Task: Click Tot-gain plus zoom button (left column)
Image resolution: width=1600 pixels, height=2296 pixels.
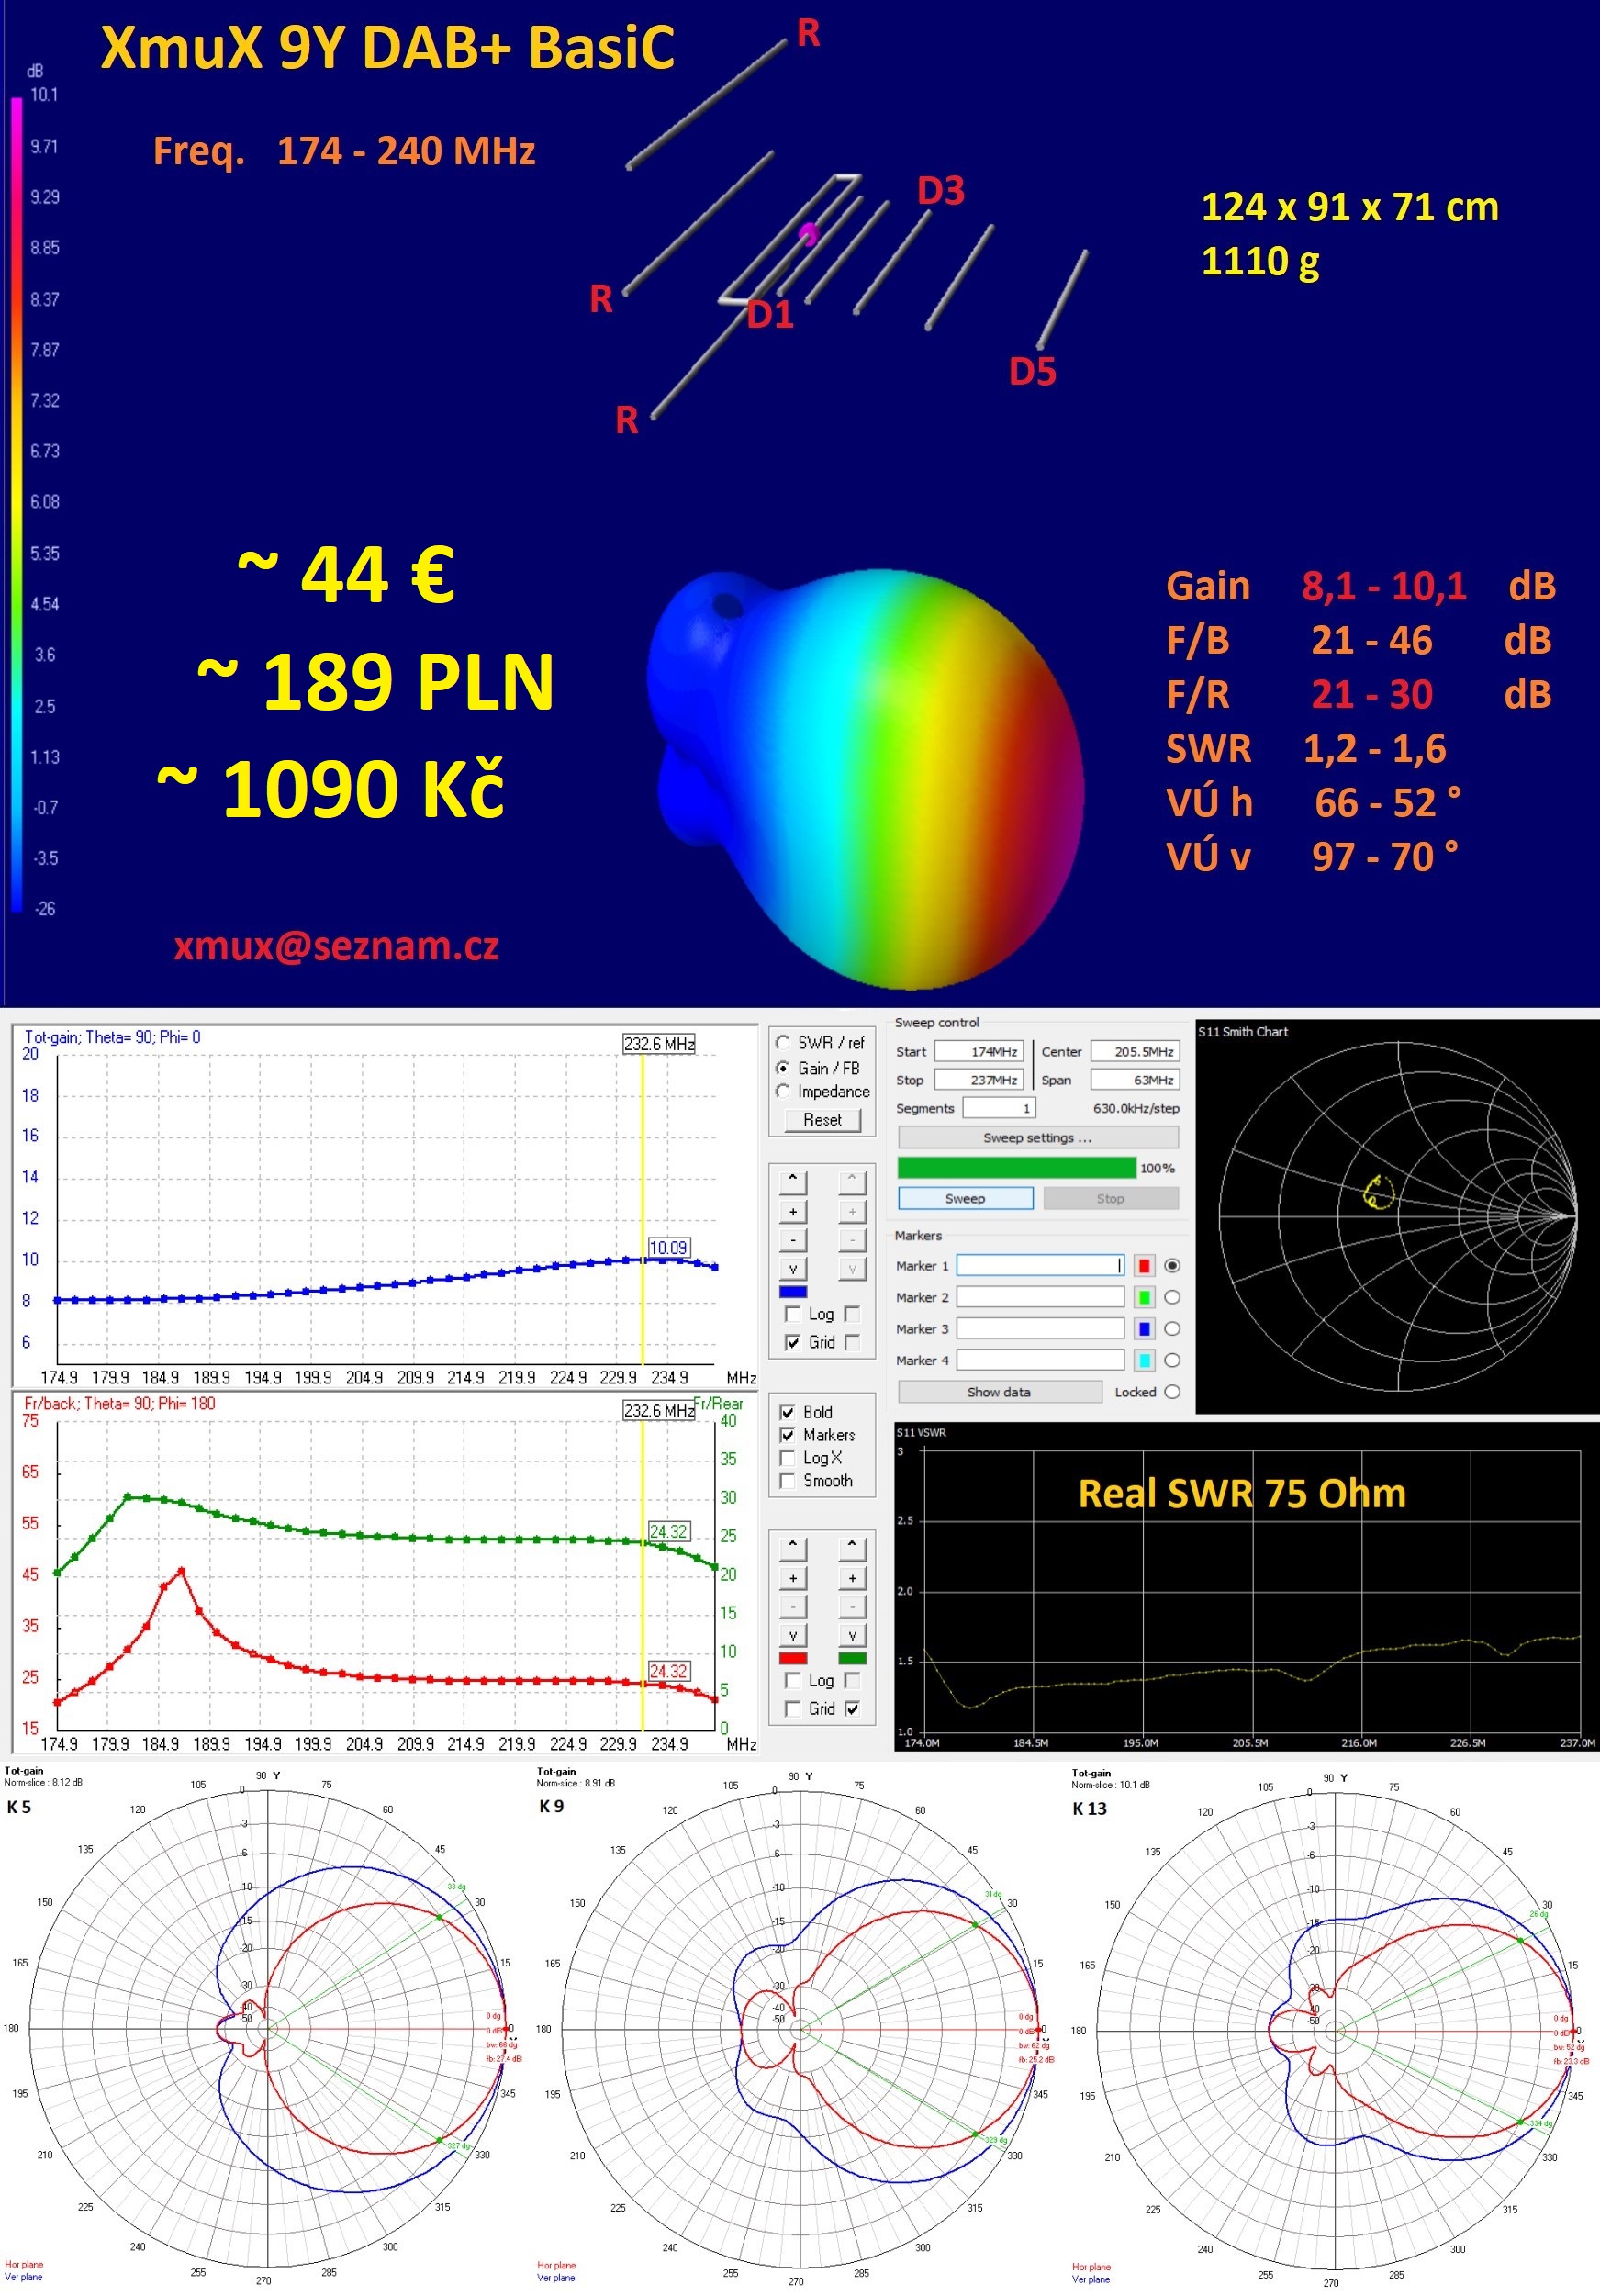Action: point(793,1212)
